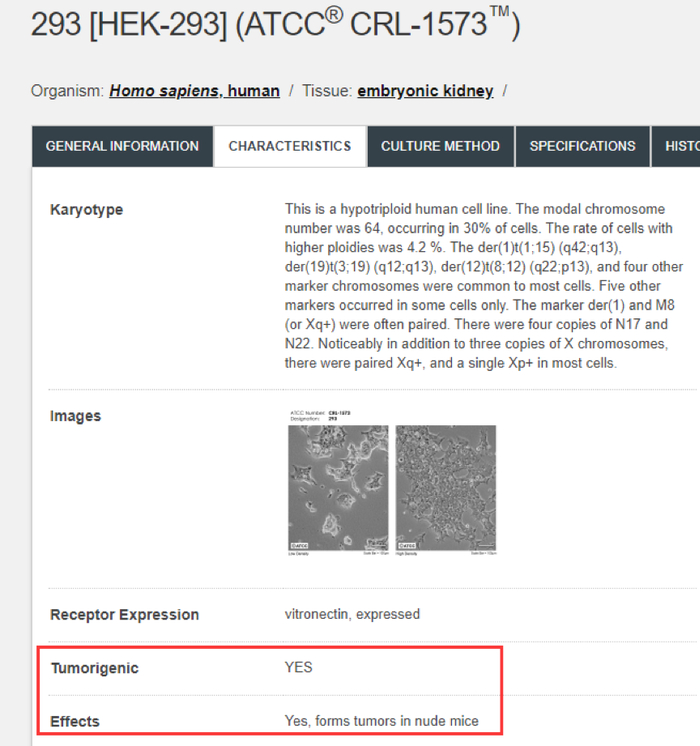The width and height of the screenshot is (700, 746).
Task: Open the Specifications tab
Action: click(x=582, y=146)
